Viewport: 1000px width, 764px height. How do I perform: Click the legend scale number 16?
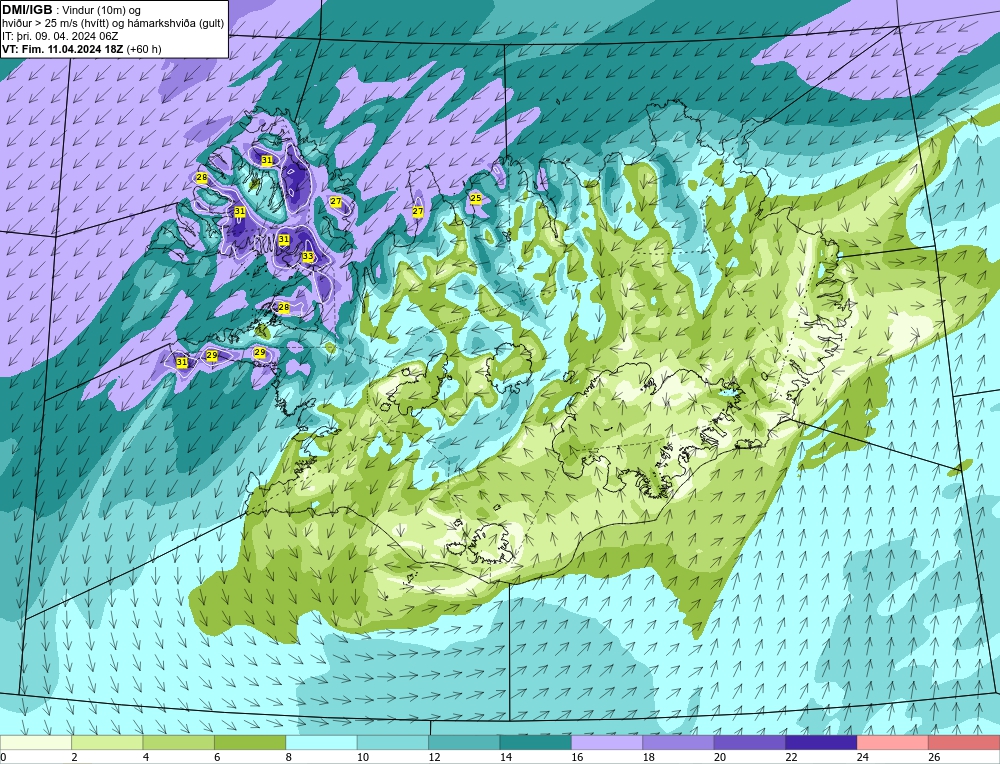pyautogui.click(x=577, y=758)
